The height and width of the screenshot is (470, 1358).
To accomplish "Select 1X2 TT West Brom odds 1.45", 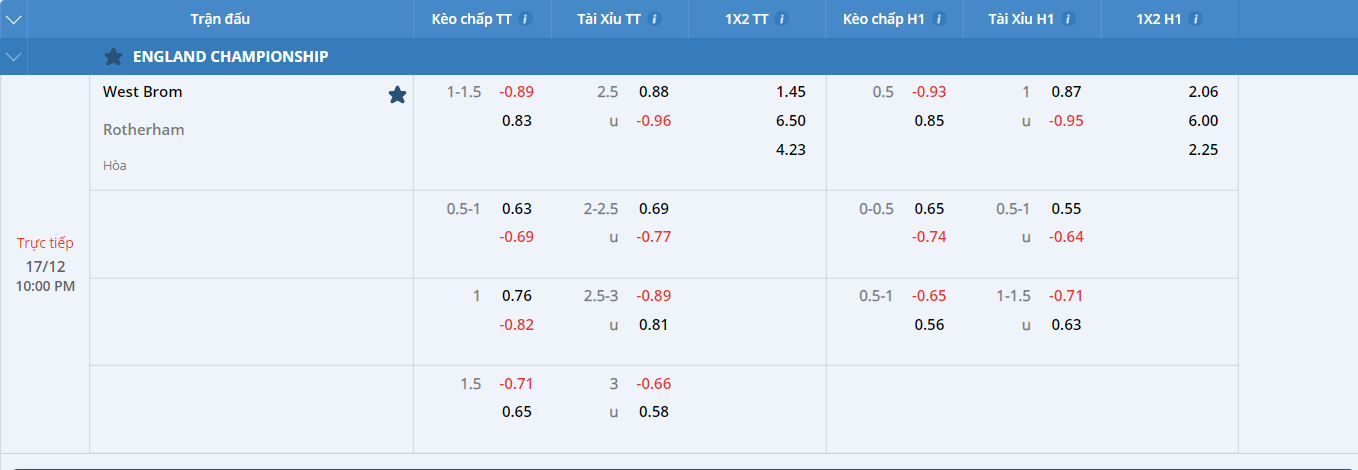I will tap(790, 92).
